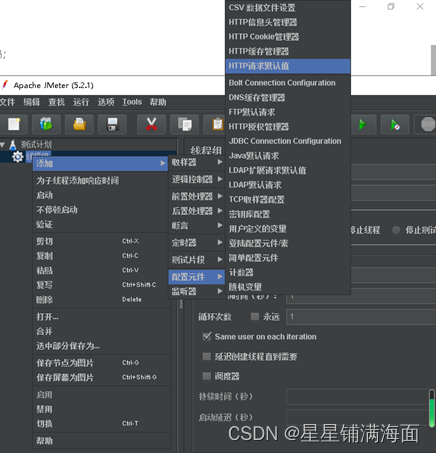
Task: Click the 持续时间（秒）input field
Action: point(359,397)
